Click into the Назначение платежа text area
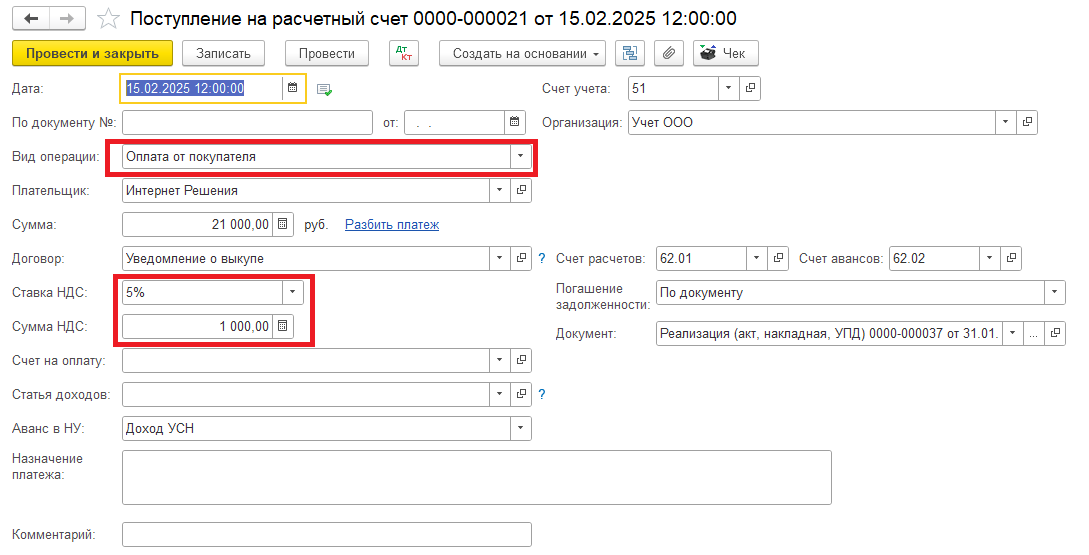Viewport: 1089px width, 555px height. [x=476, y=477]
